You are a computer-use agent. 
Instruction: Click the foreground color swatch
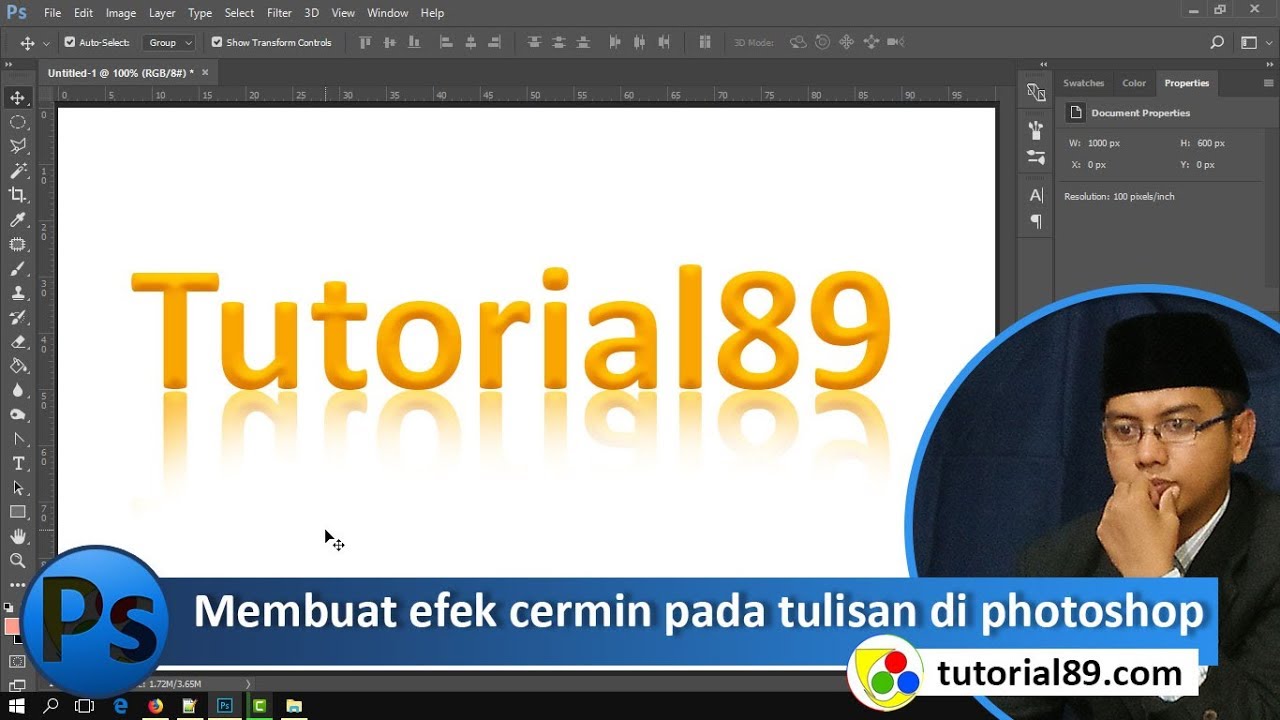click(12, 627)
